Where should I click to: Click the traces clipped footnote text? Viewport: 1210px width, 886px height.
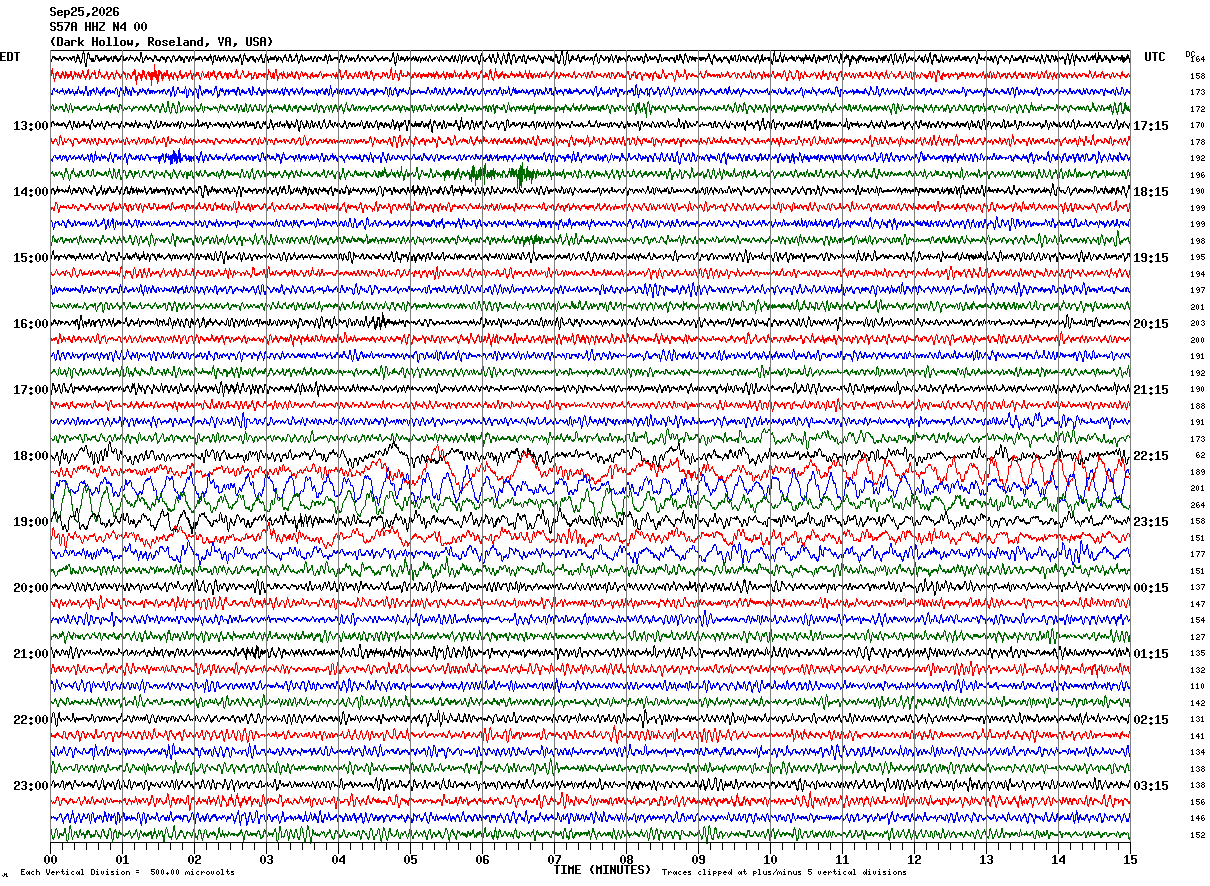[x=784, y=873]
